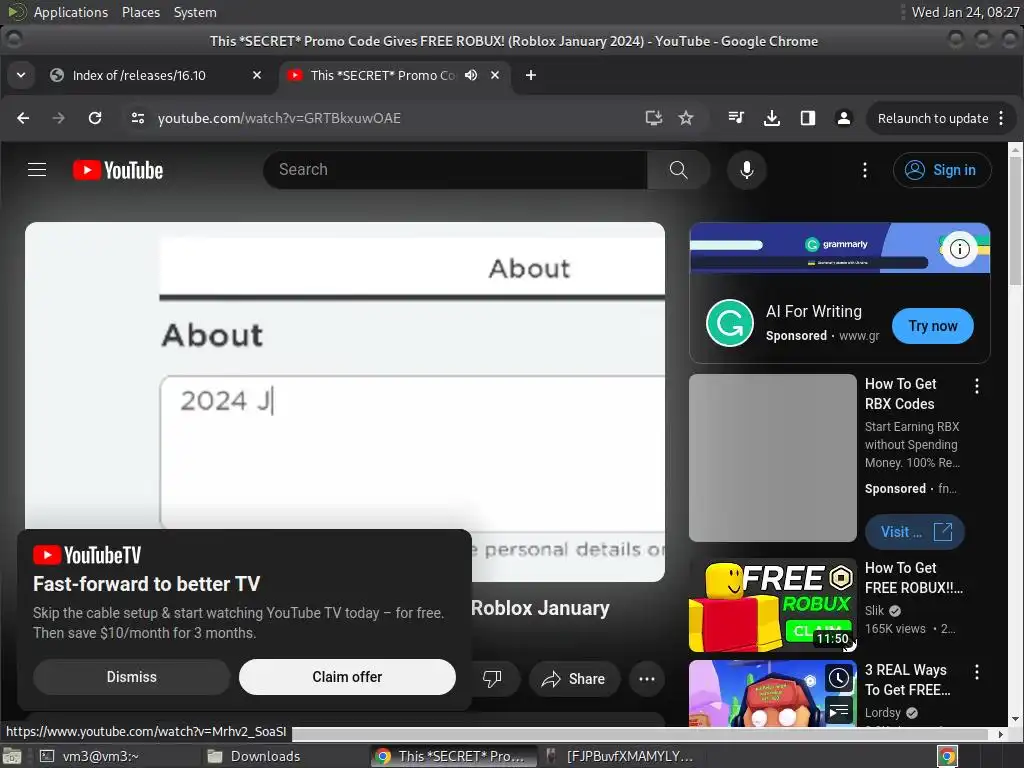The image size is (1024, 768).
Task: Open the Chrome three-dot menu
Action: [x=1001, y=118]
